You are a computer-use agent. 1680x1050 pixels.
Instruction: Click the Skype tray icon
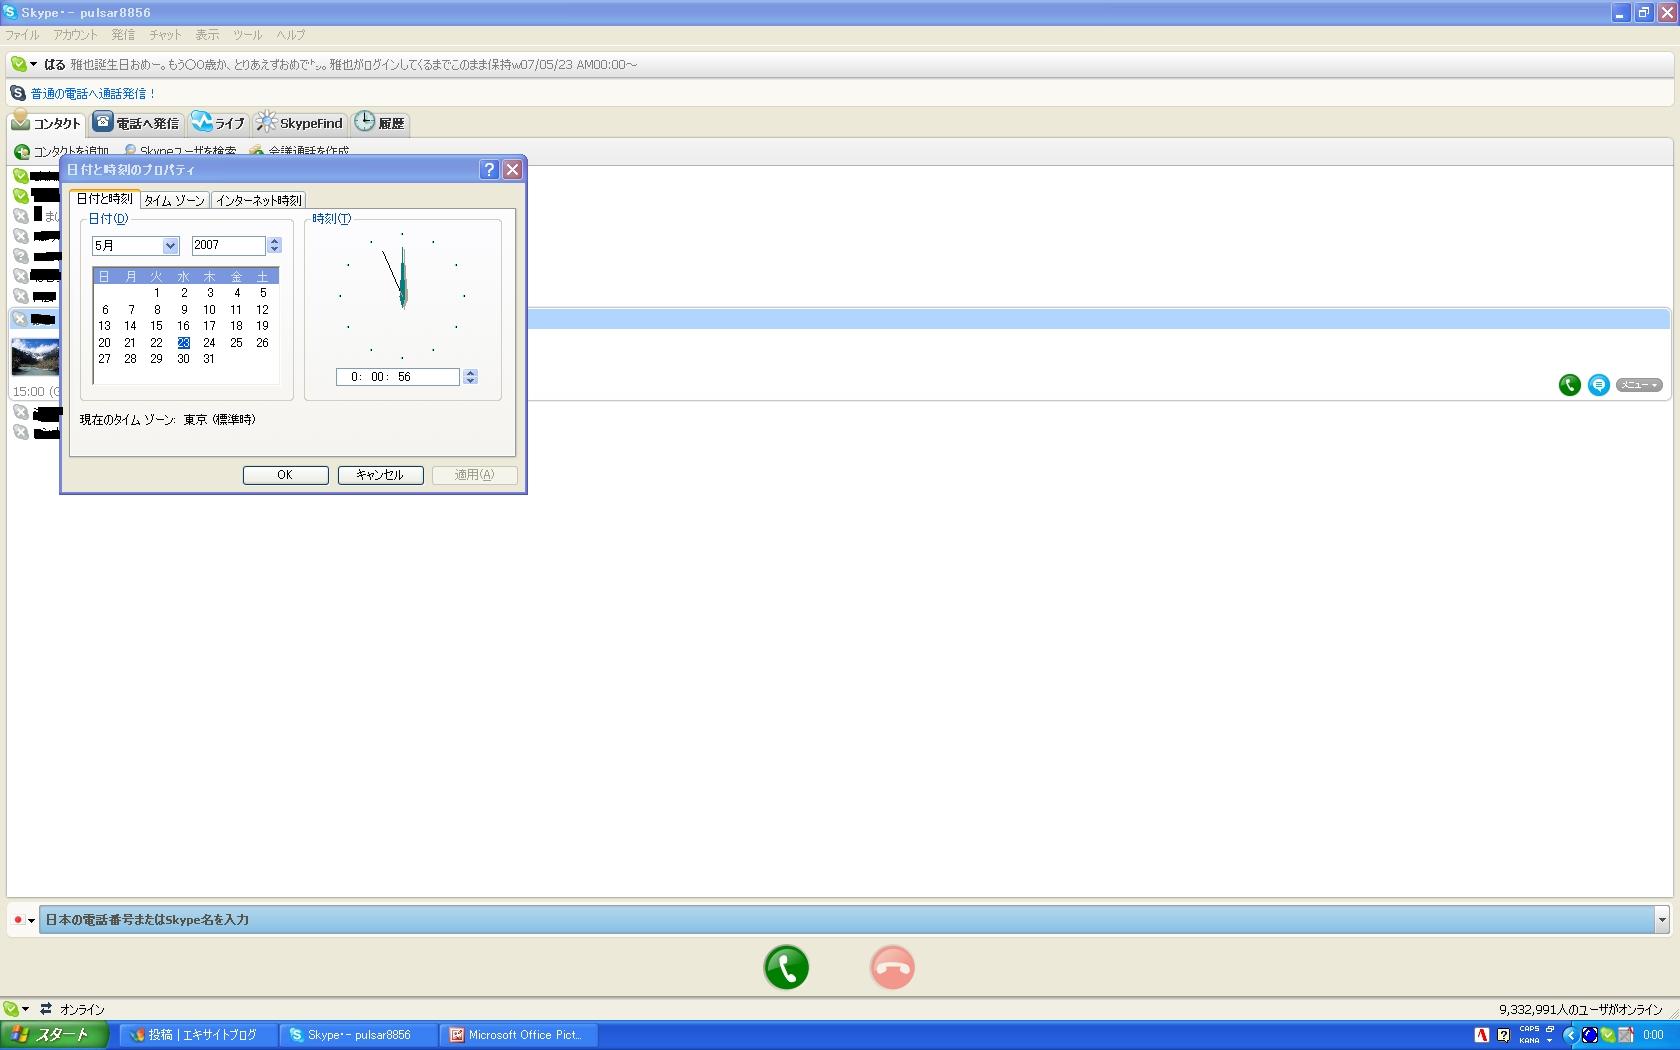click(1608, 1035)
